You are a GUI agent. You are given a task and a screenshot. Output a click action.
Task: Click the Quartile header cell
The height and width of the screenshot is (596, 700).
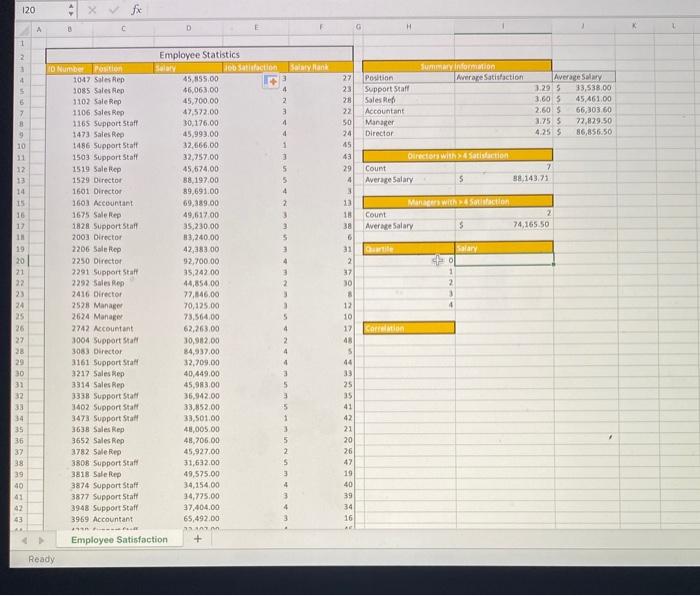pos(408,249)
